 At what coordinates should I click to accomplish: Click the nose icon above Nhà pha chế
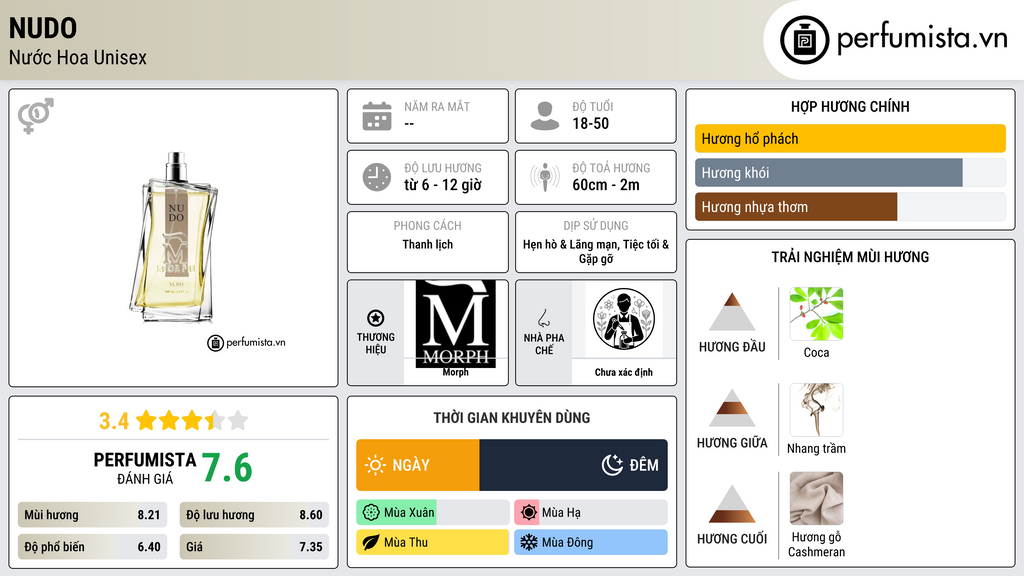(x=543, y=318)
